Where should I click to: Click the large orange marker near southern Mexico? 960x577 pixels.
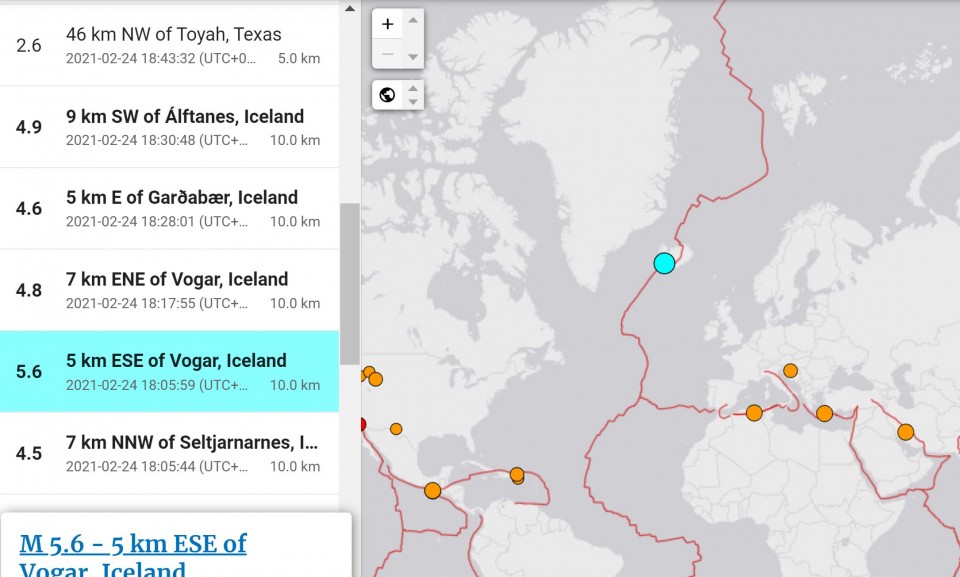coord(432,491)
